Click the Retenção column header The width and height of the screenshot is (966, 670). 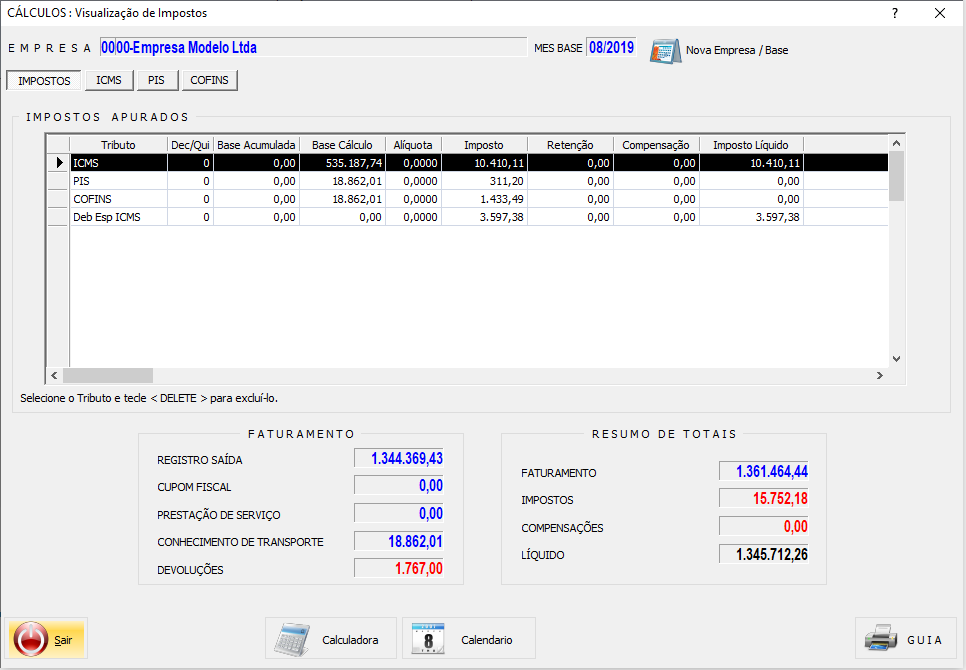pos(570,145)
